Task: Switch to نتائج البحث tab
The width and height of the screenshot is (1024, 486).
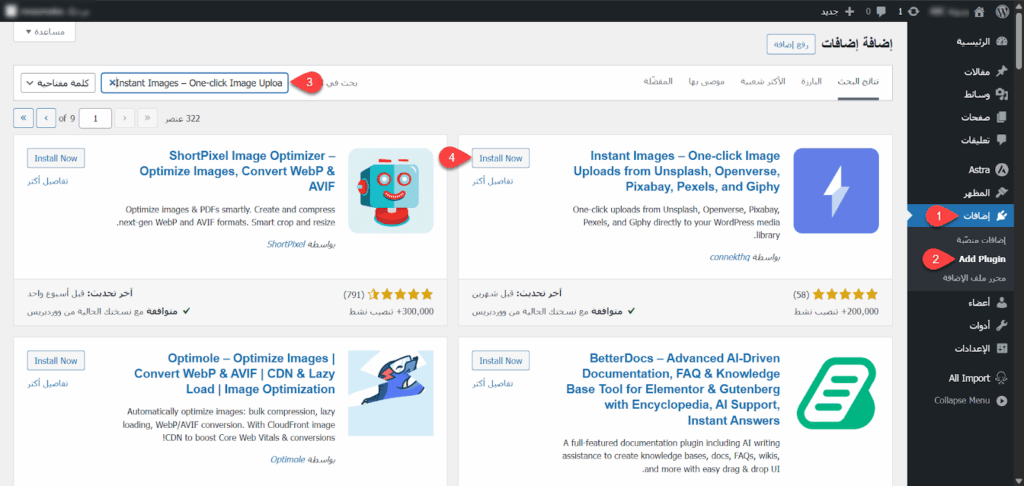Action: pos(858,82)
